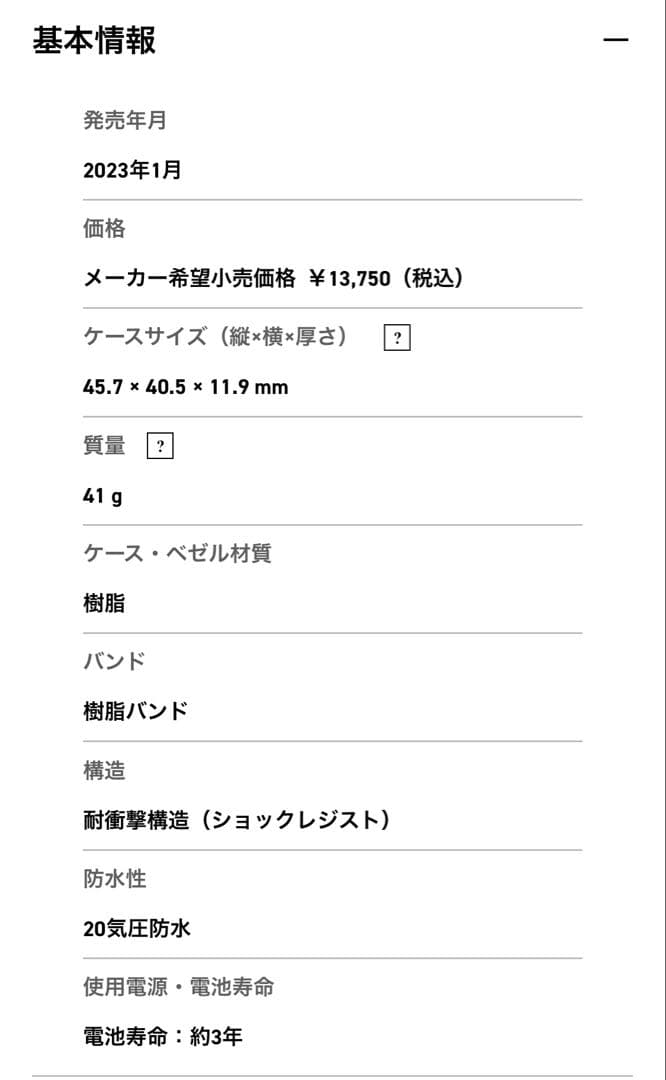Screen dimensions: 666x1080
Task: Select the 20気圧防水 value
Action: [137, 928]
